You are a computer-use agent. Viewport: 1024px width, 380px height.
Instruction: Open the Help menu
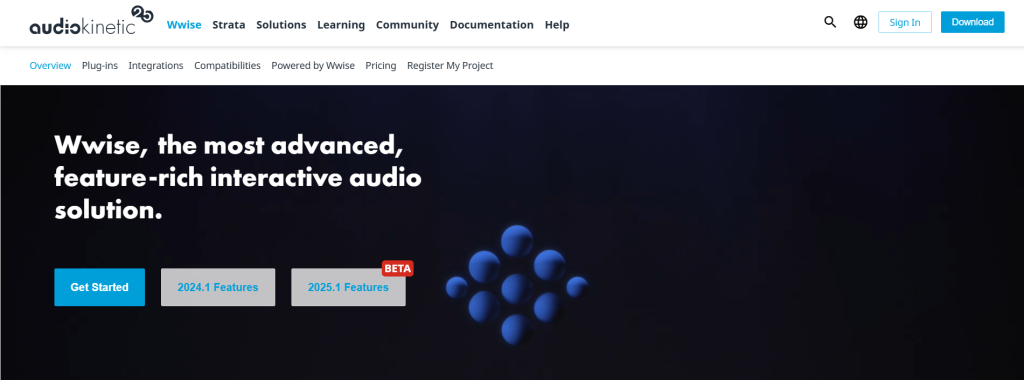(557, 25)
